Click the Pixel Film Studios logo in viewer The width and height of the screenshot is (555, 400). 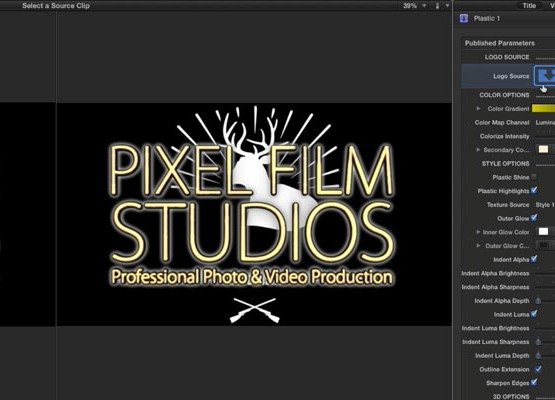click(x=252, y=215)
